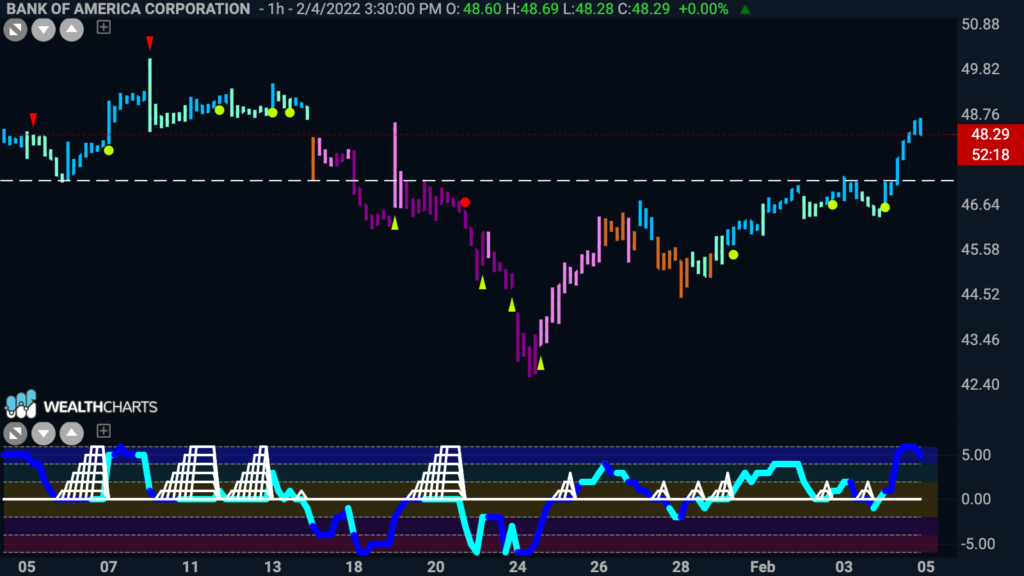The width and height of the screenshot is (1024, 576).
Task: Click the 50.88 price axis label
Action: coord(980,25)
